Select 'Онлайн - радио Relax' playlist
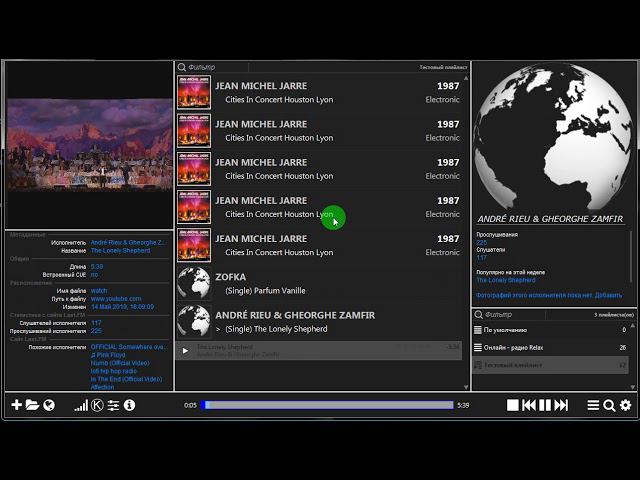The width and height of the screenshot is (640, 480). point(550,347)
